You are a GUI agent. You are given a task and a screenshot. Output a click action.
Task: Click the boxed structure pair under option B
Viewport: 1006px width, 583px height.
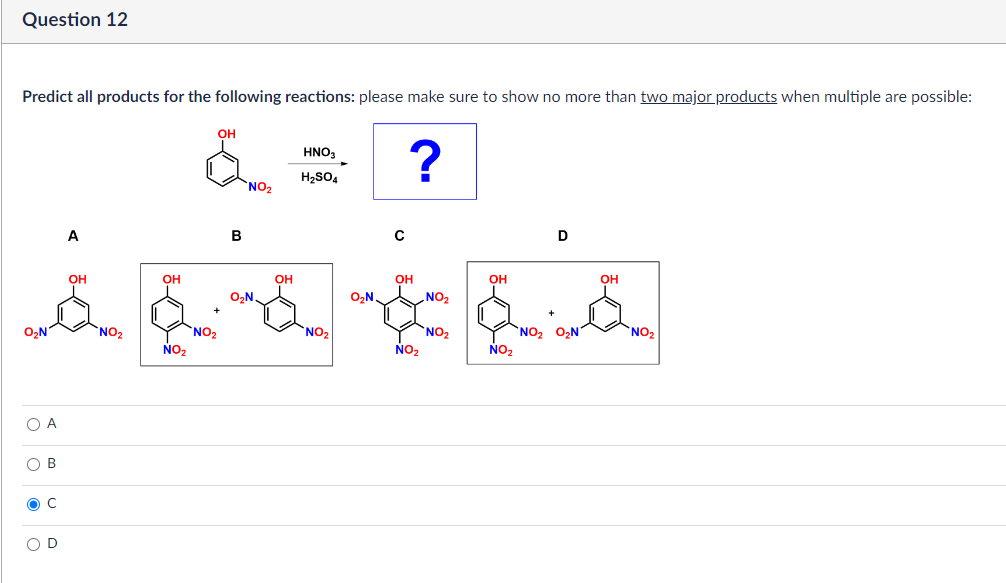pyautogui.click(x=236, y=313)
